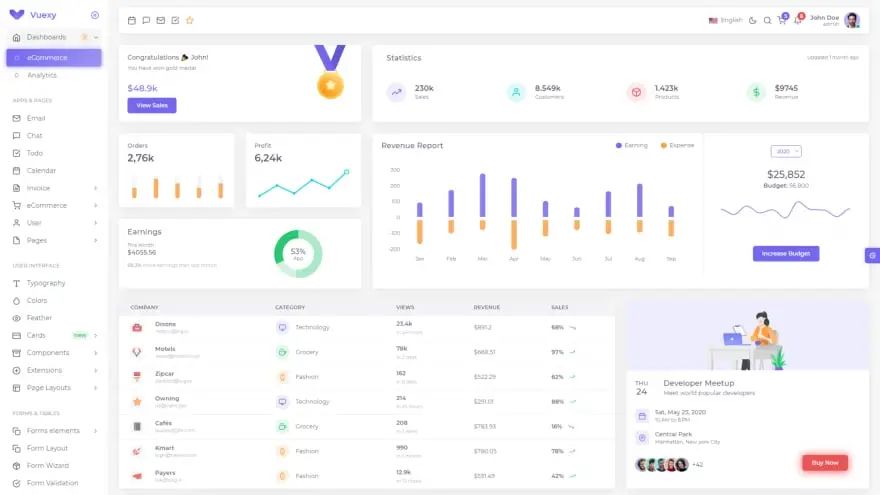This screenshot has height=495, width=880.
Task: Open Analytics dashboard in sidebar
Action: (x=54, y=75)
